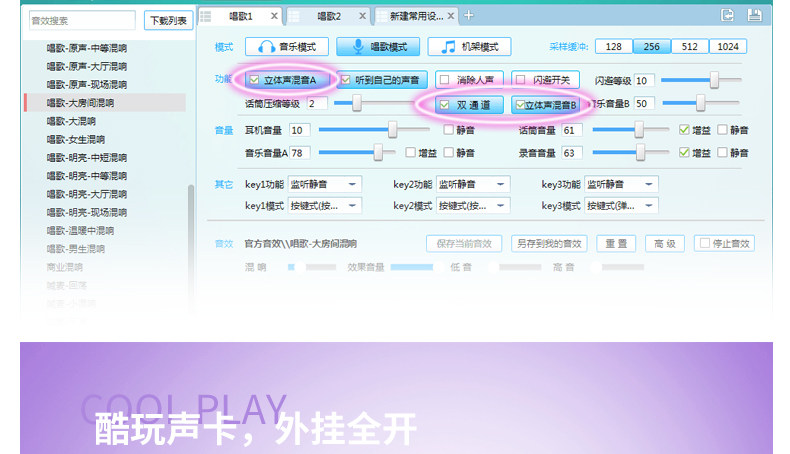Click the 另存到我的音效 button
Screen dimensions: 790x454
[549, 244]
